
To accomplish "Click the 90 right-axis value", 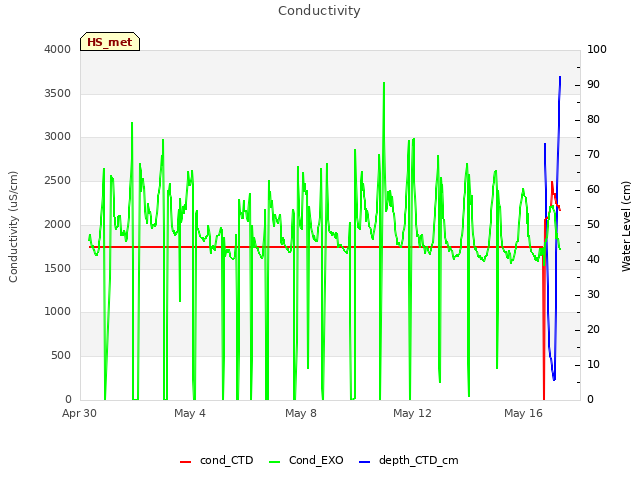I will (593, 84).
